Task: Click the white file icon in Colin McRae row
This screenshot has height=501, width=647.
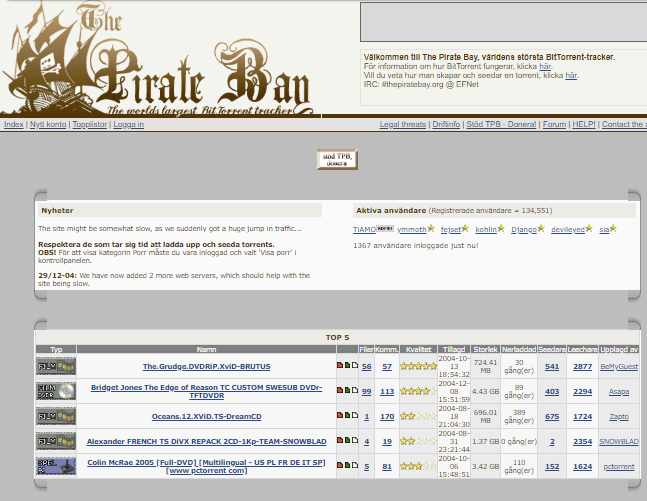Action: point(354,465)
